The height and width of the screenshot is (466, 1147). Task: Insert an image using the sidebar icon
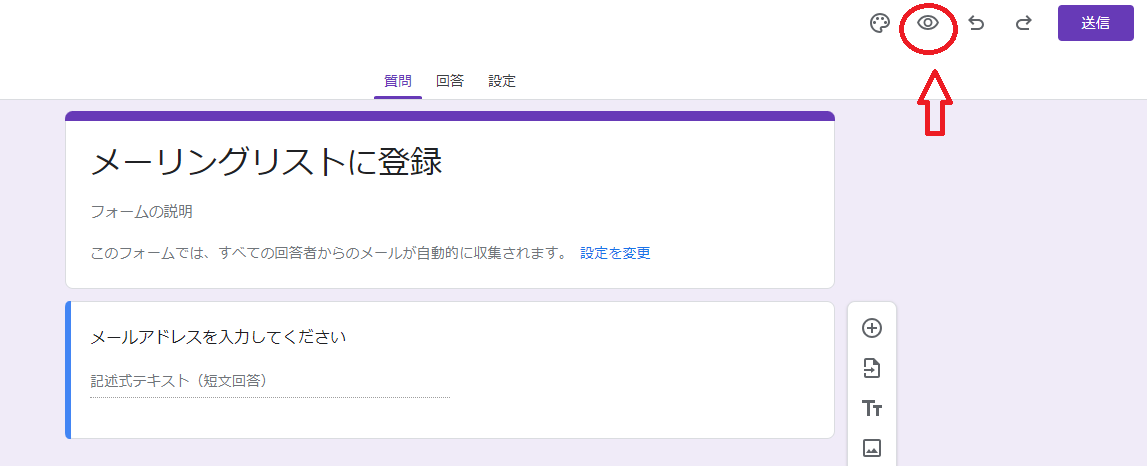(x=872, y=448)
